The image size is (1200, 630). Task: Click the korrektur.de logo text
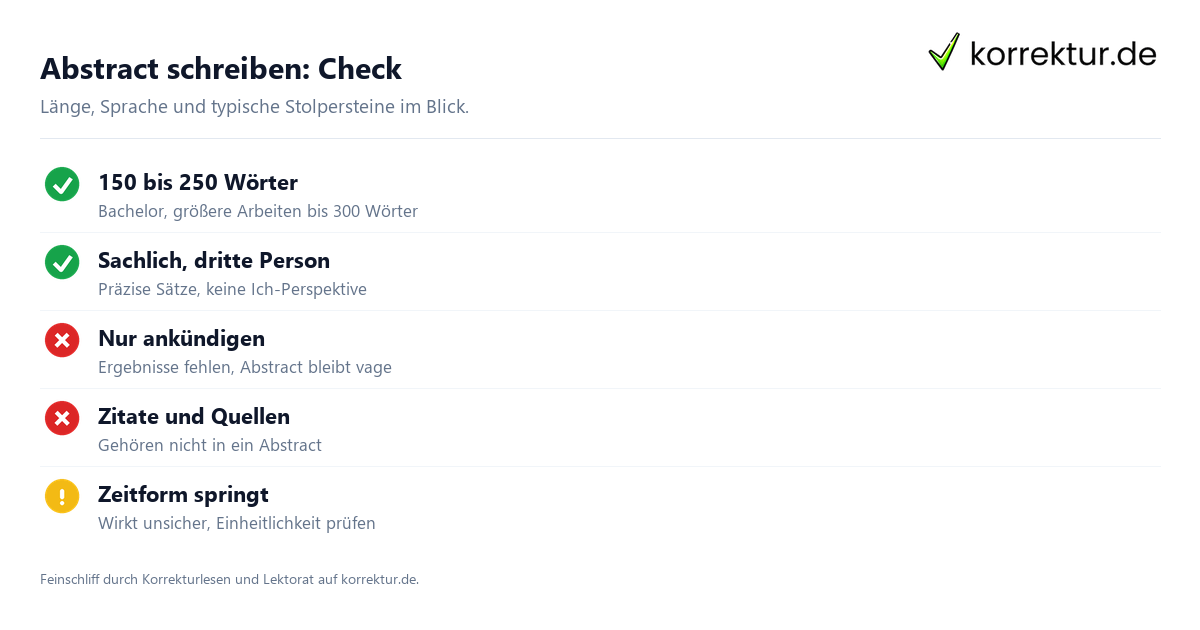coord(1063,54)
